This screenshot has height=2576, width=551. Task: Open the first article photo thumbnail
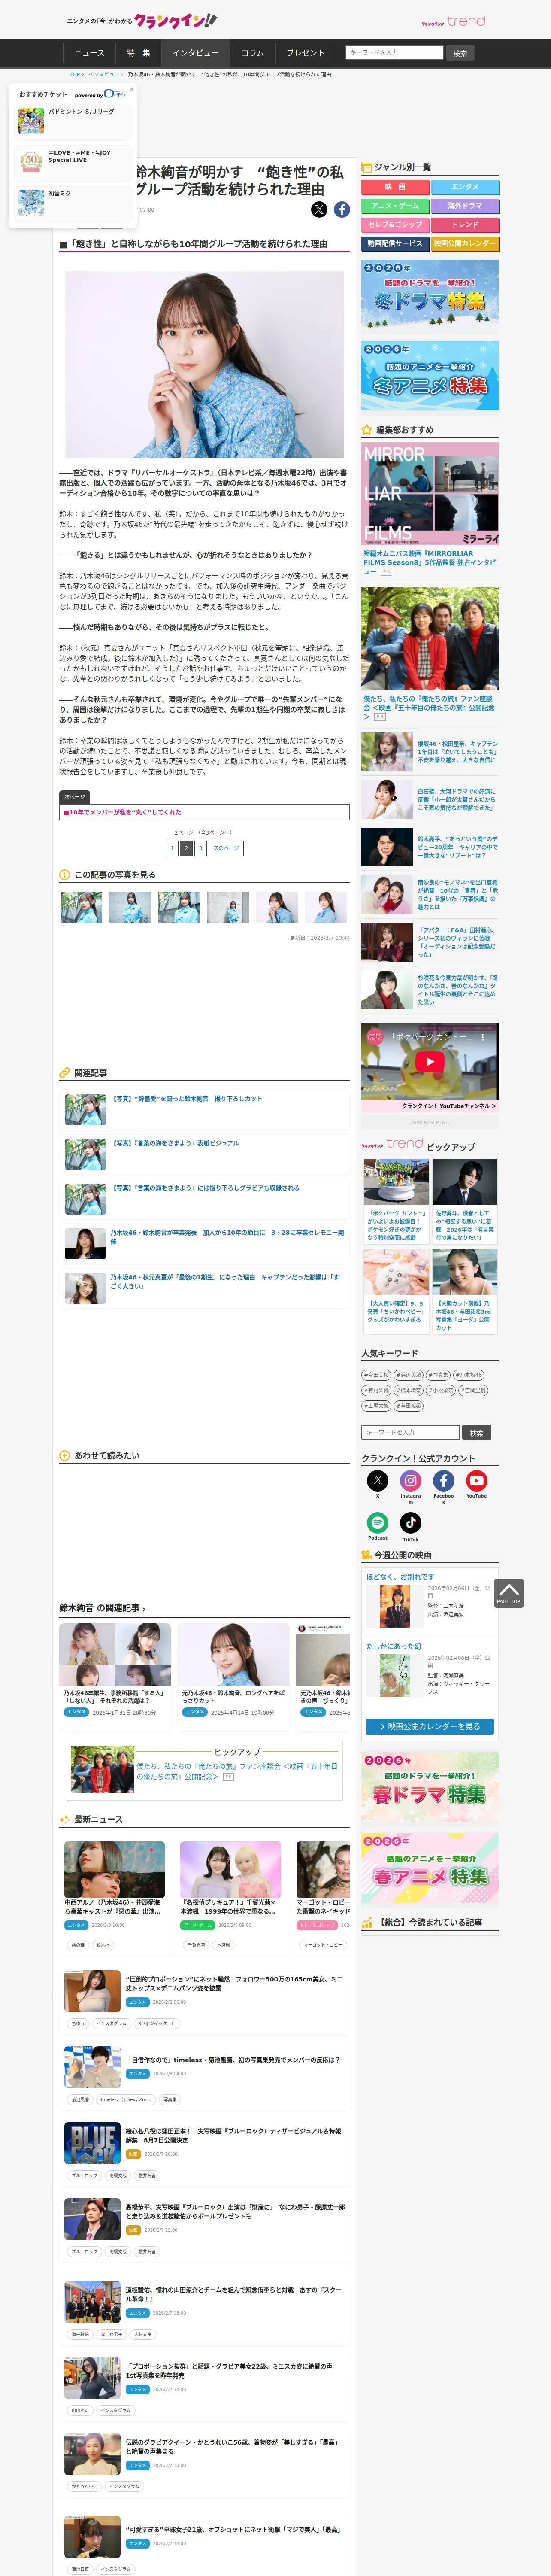[81, 907]
